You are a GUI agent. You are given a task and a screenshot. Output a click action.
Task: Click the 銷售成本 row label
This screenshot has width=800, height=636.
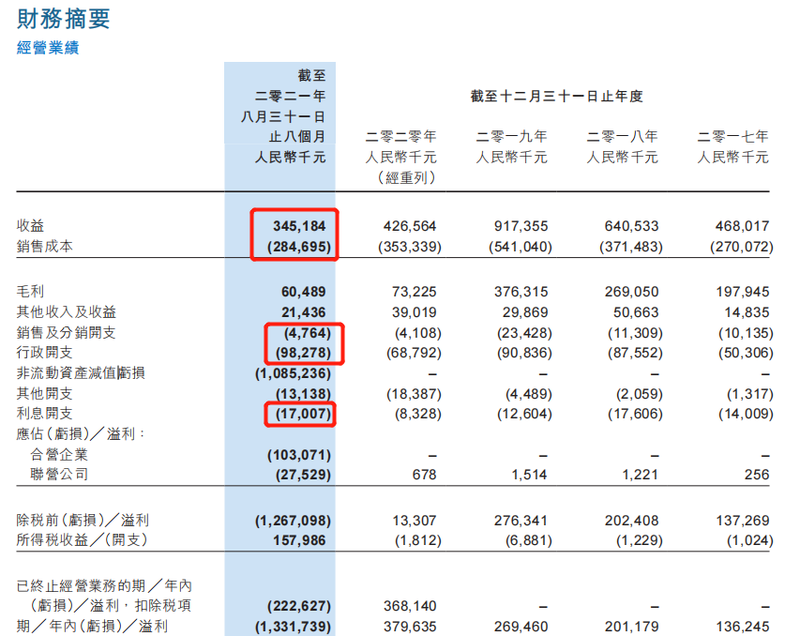pos(45,246)
